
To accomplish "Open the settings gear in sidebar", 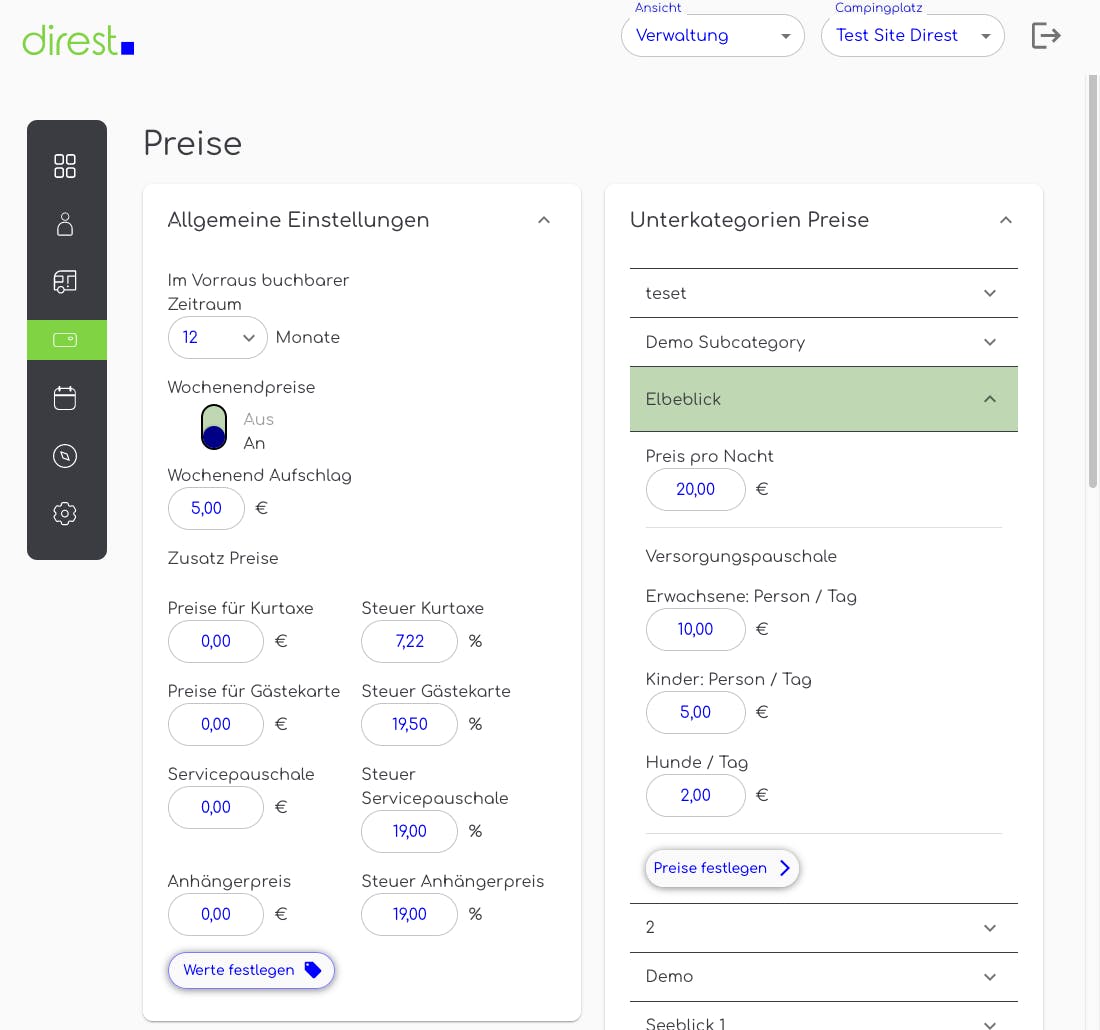I will (x=65, y=514).
